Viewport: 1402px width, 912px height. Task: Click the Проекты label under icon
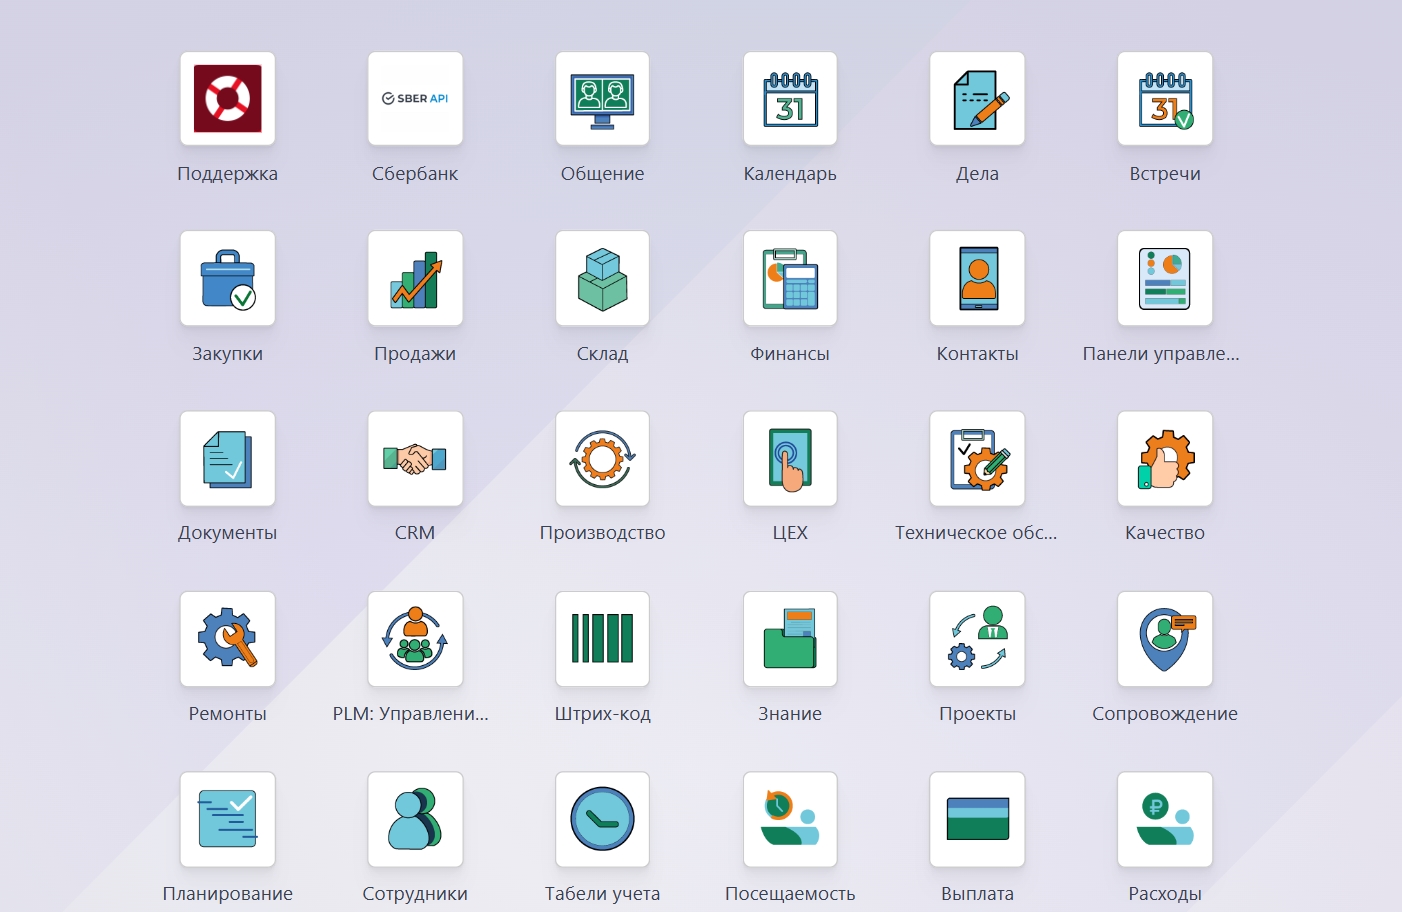click(977, 714)
